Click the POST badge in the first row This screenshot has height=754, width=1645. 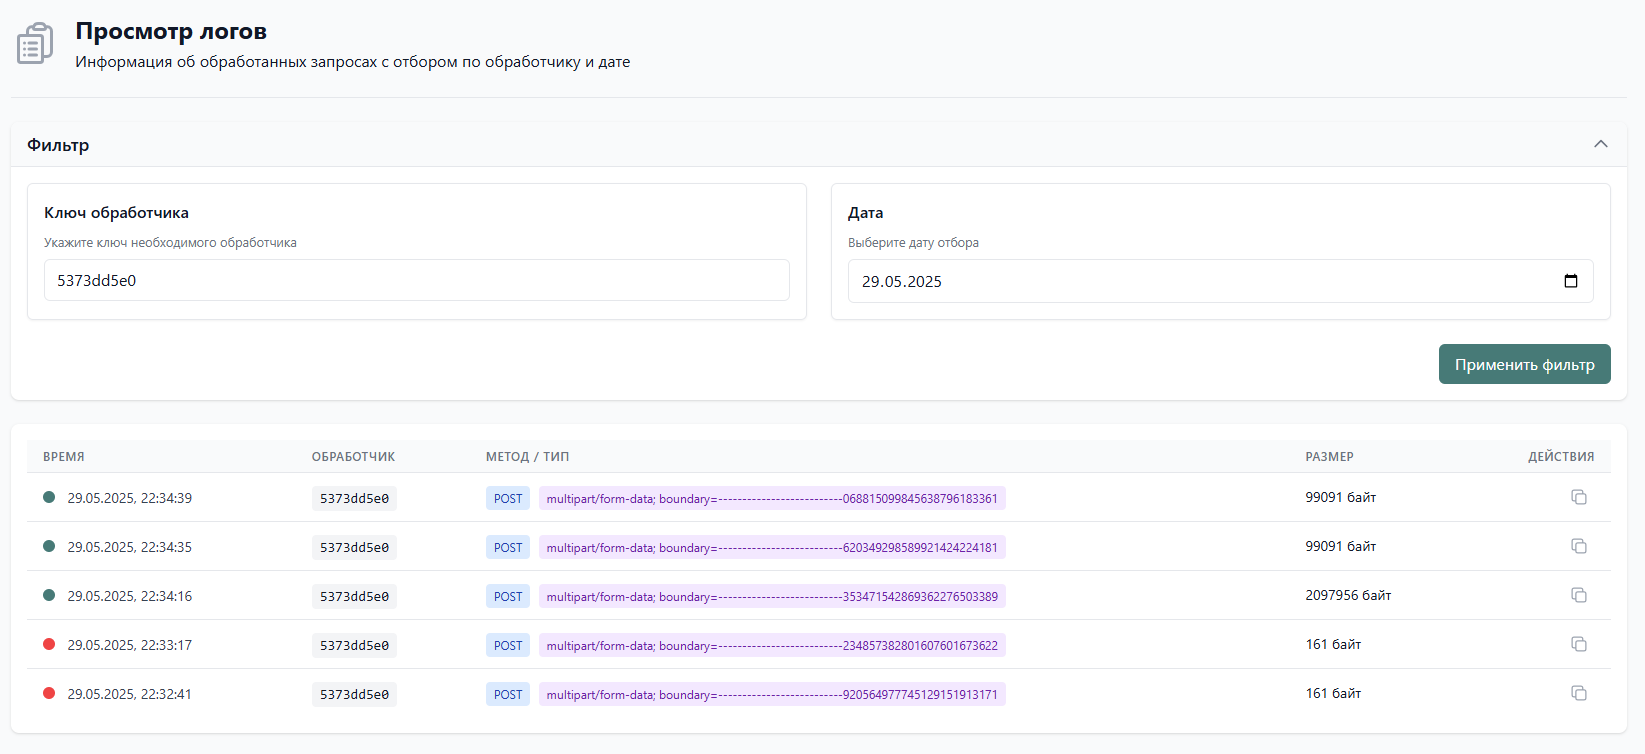click(508, 498)
